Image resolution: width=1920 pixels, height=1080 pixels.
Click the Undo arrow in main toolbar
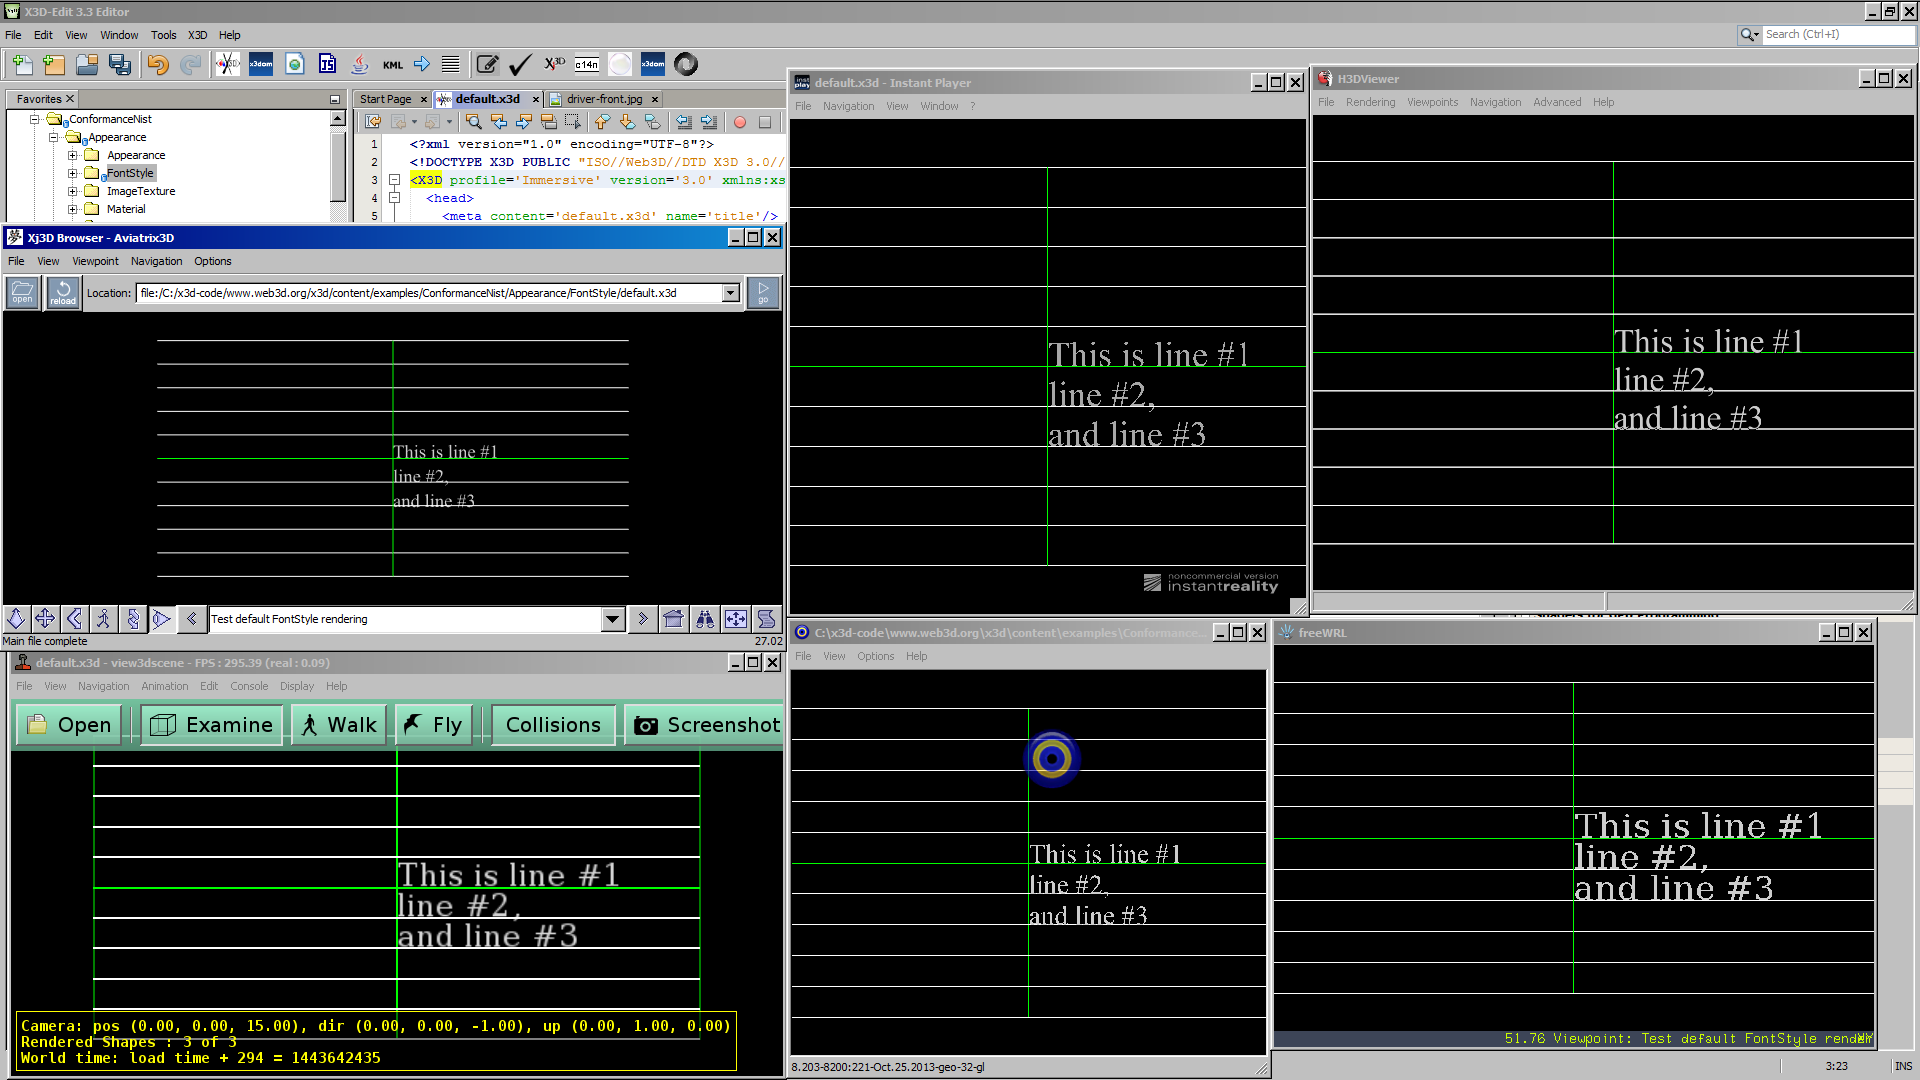coord(157,65)
